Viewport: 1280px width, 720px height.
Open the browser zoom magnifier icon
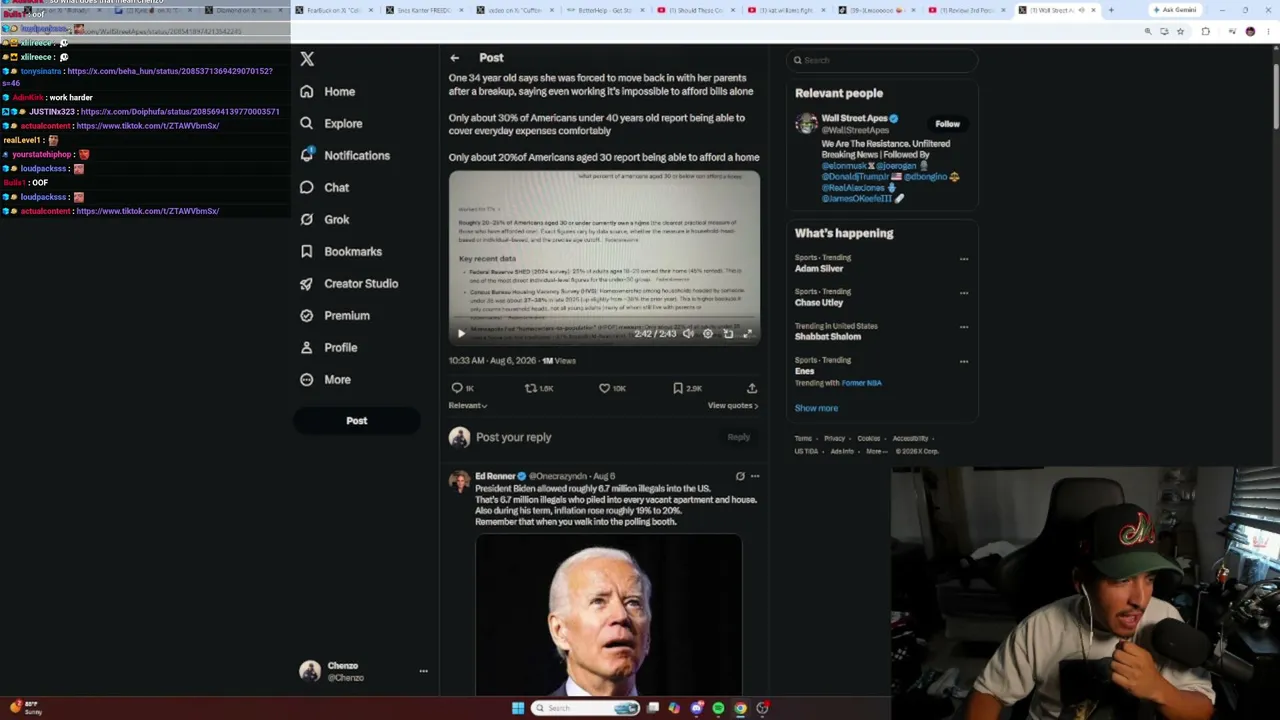(1148, 32)
